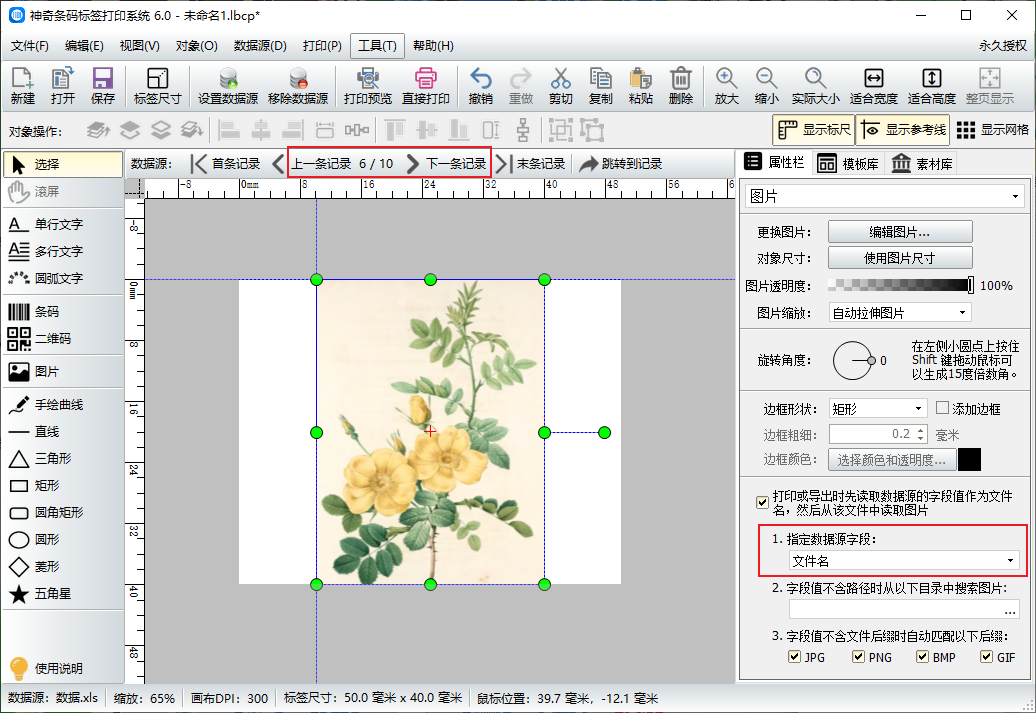This screenshot has height=713, width=1036.
Task: Select the 圆弧文字 arc text tool
Action: 63,278
